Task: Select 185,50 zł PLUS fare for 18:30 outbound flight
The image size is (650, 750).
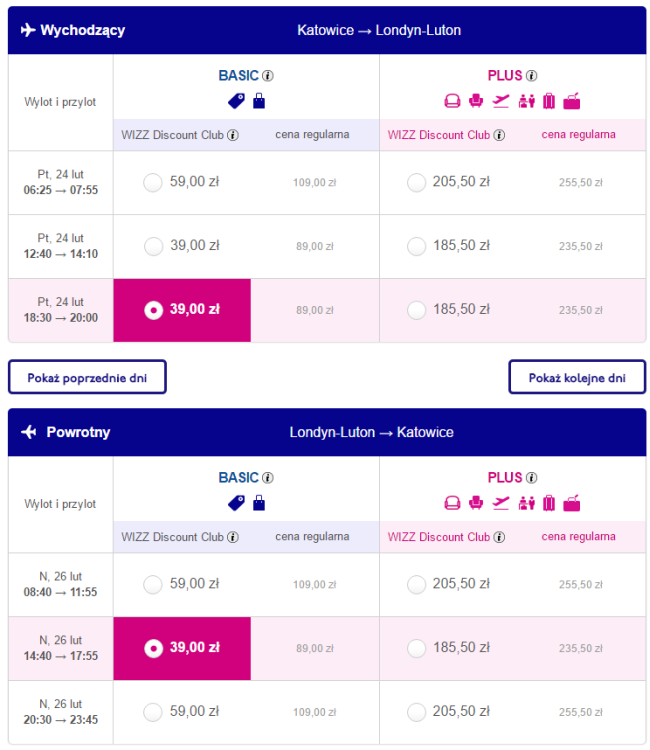Action: pyautogui.click(x=417, y=310)
